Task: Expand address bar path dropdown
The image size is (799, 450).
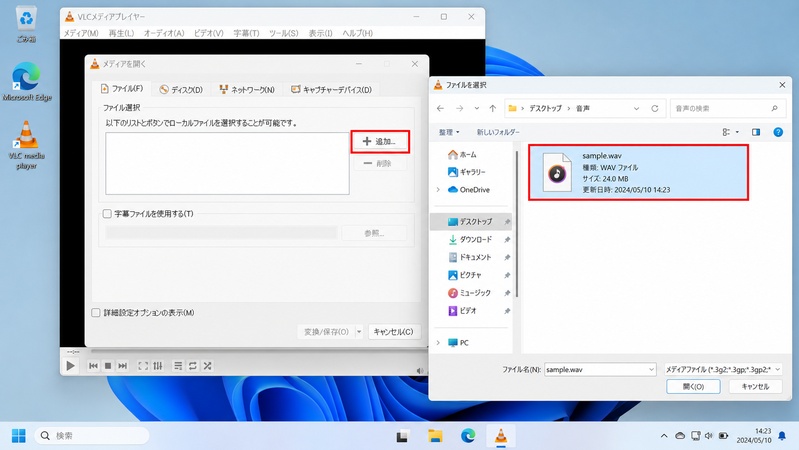Action: click(636, 108)
